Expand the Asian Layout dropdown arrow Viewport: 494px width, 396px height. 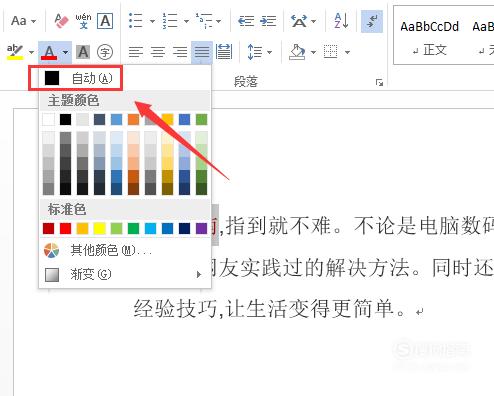click(313, 21)
